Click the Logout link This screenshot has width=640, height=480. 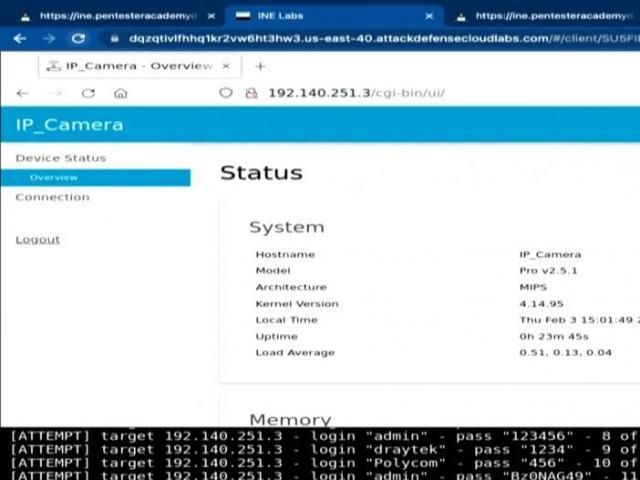coord(38,240)
